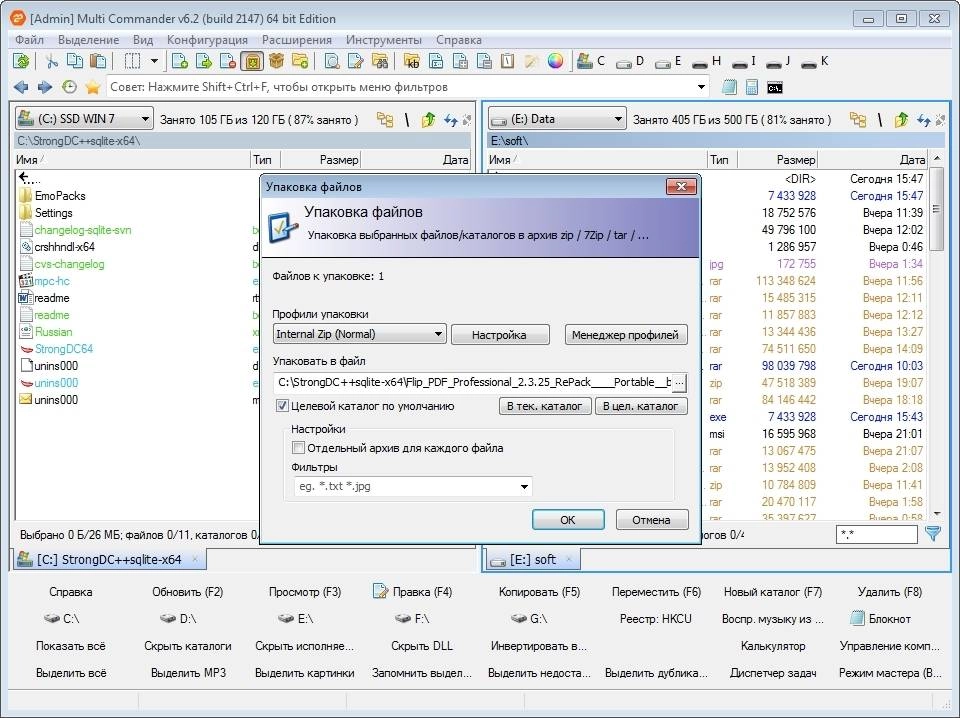Click the delete file icon with red mark

coord(228,61)
